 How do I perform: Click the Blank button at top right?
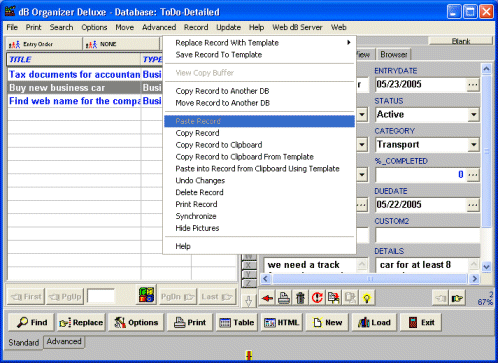pos(461,41)
